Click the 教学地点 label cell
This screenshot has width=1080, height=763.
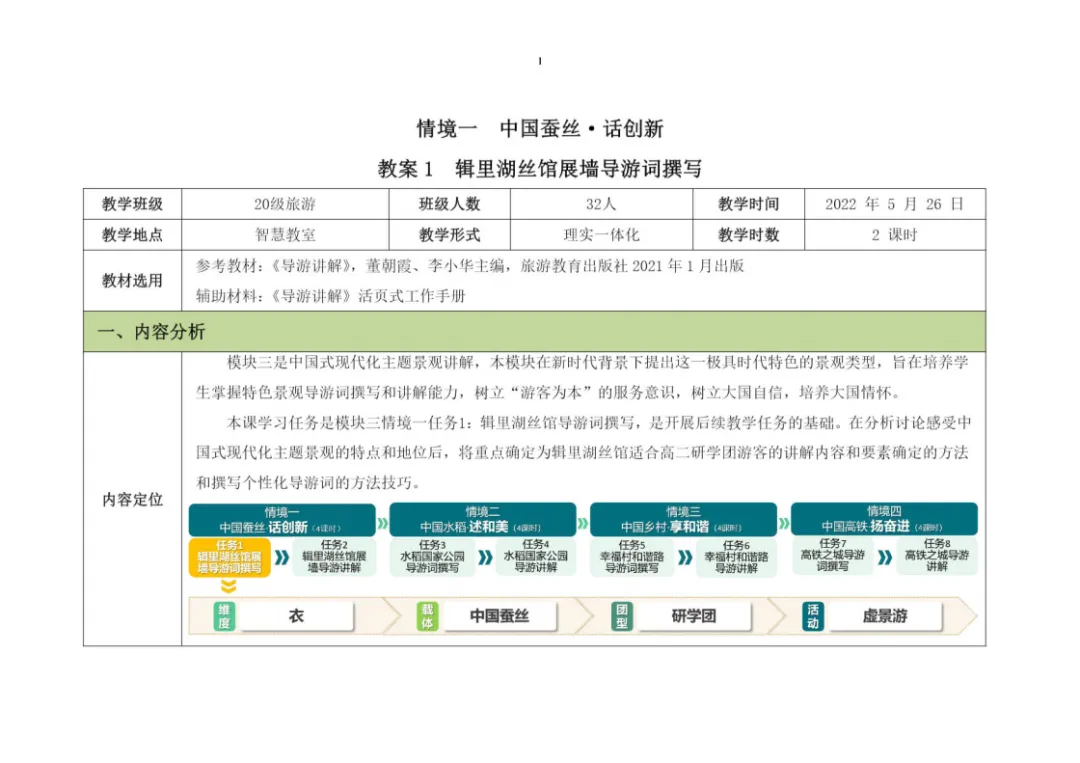point(132,236)
